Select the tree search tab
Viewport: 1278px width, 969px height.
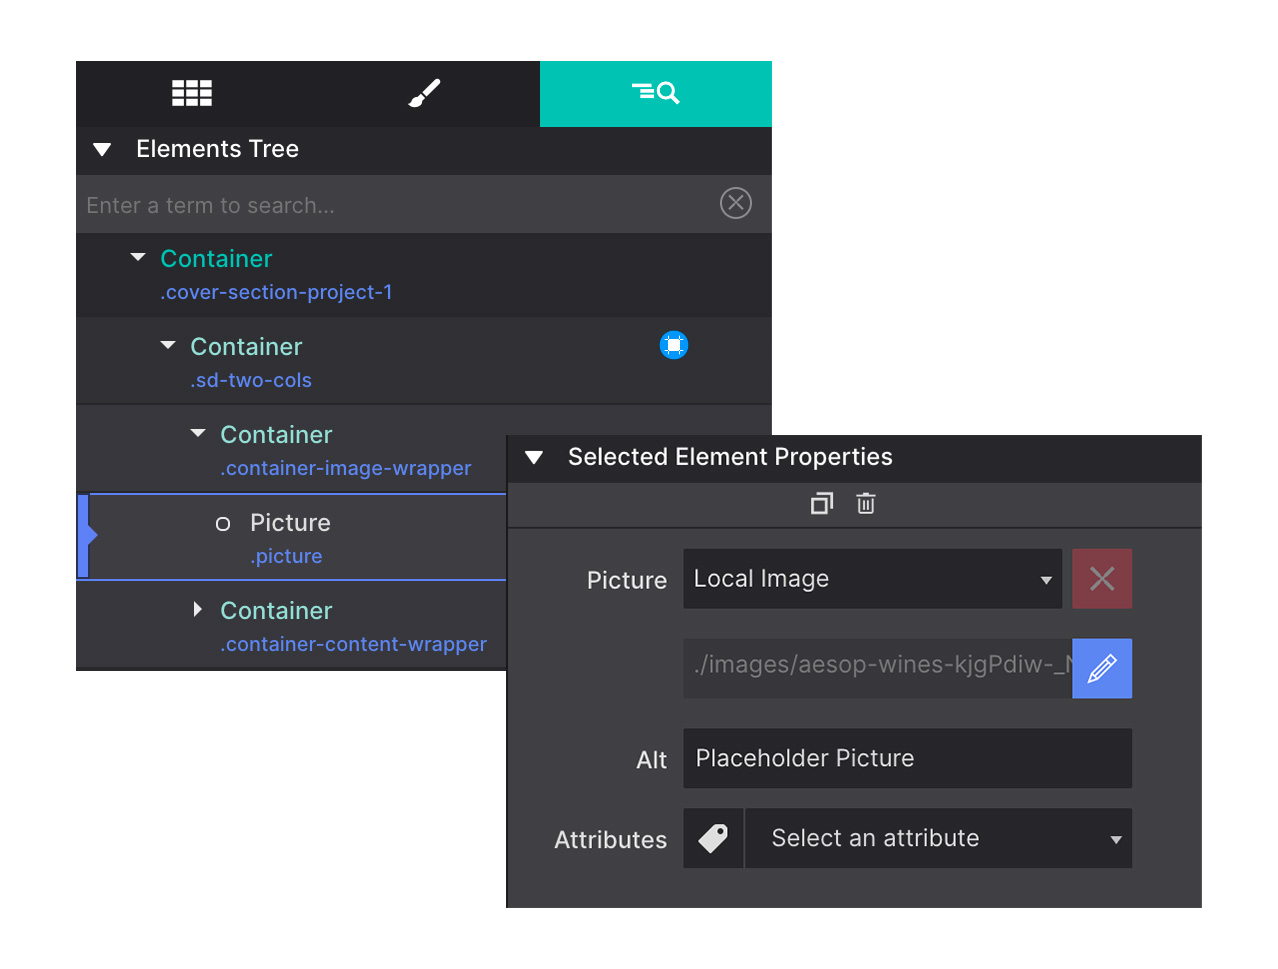coord(656,93)
